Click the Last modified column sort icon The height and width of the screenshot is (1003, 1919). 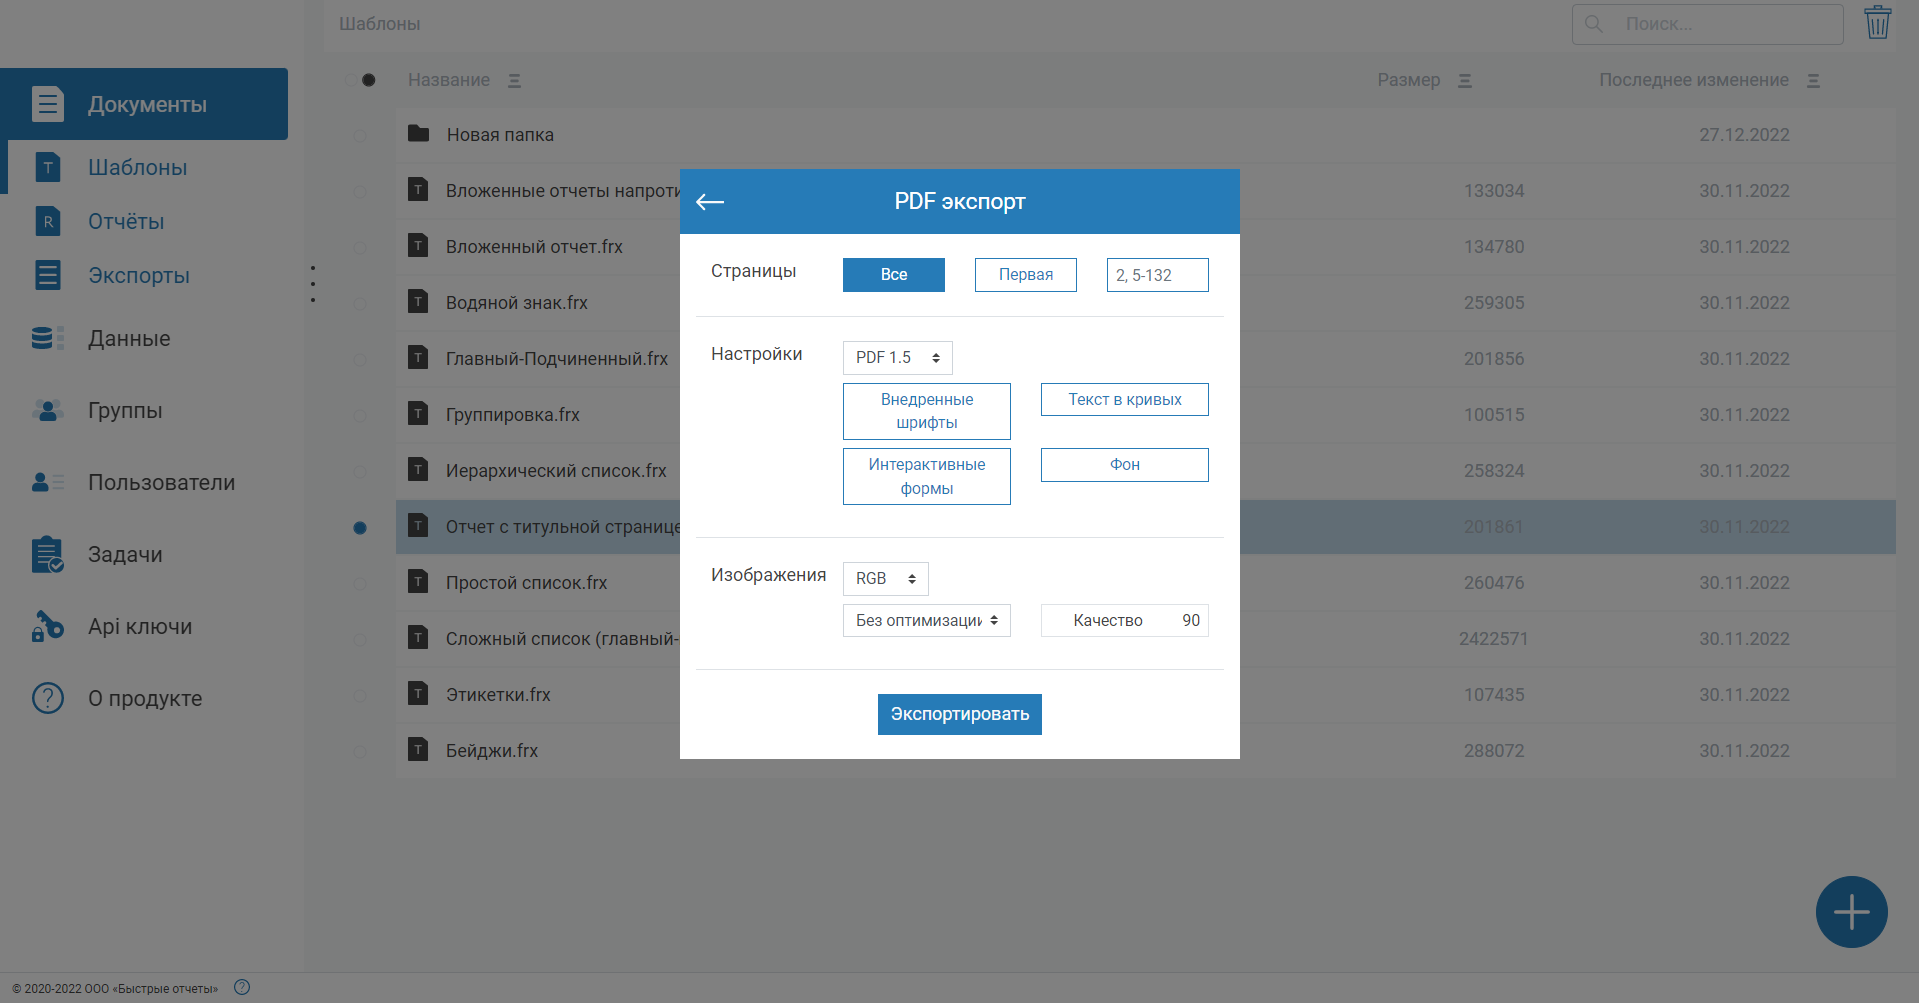click(x=1813, y=81)
